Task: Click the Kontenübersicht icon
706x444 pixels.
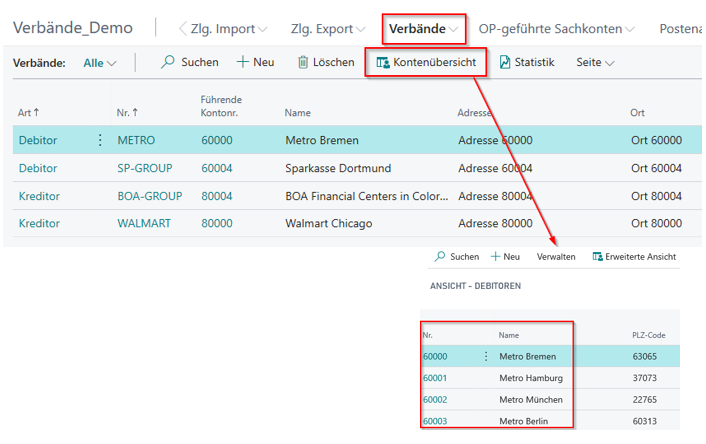Action: 383,62
